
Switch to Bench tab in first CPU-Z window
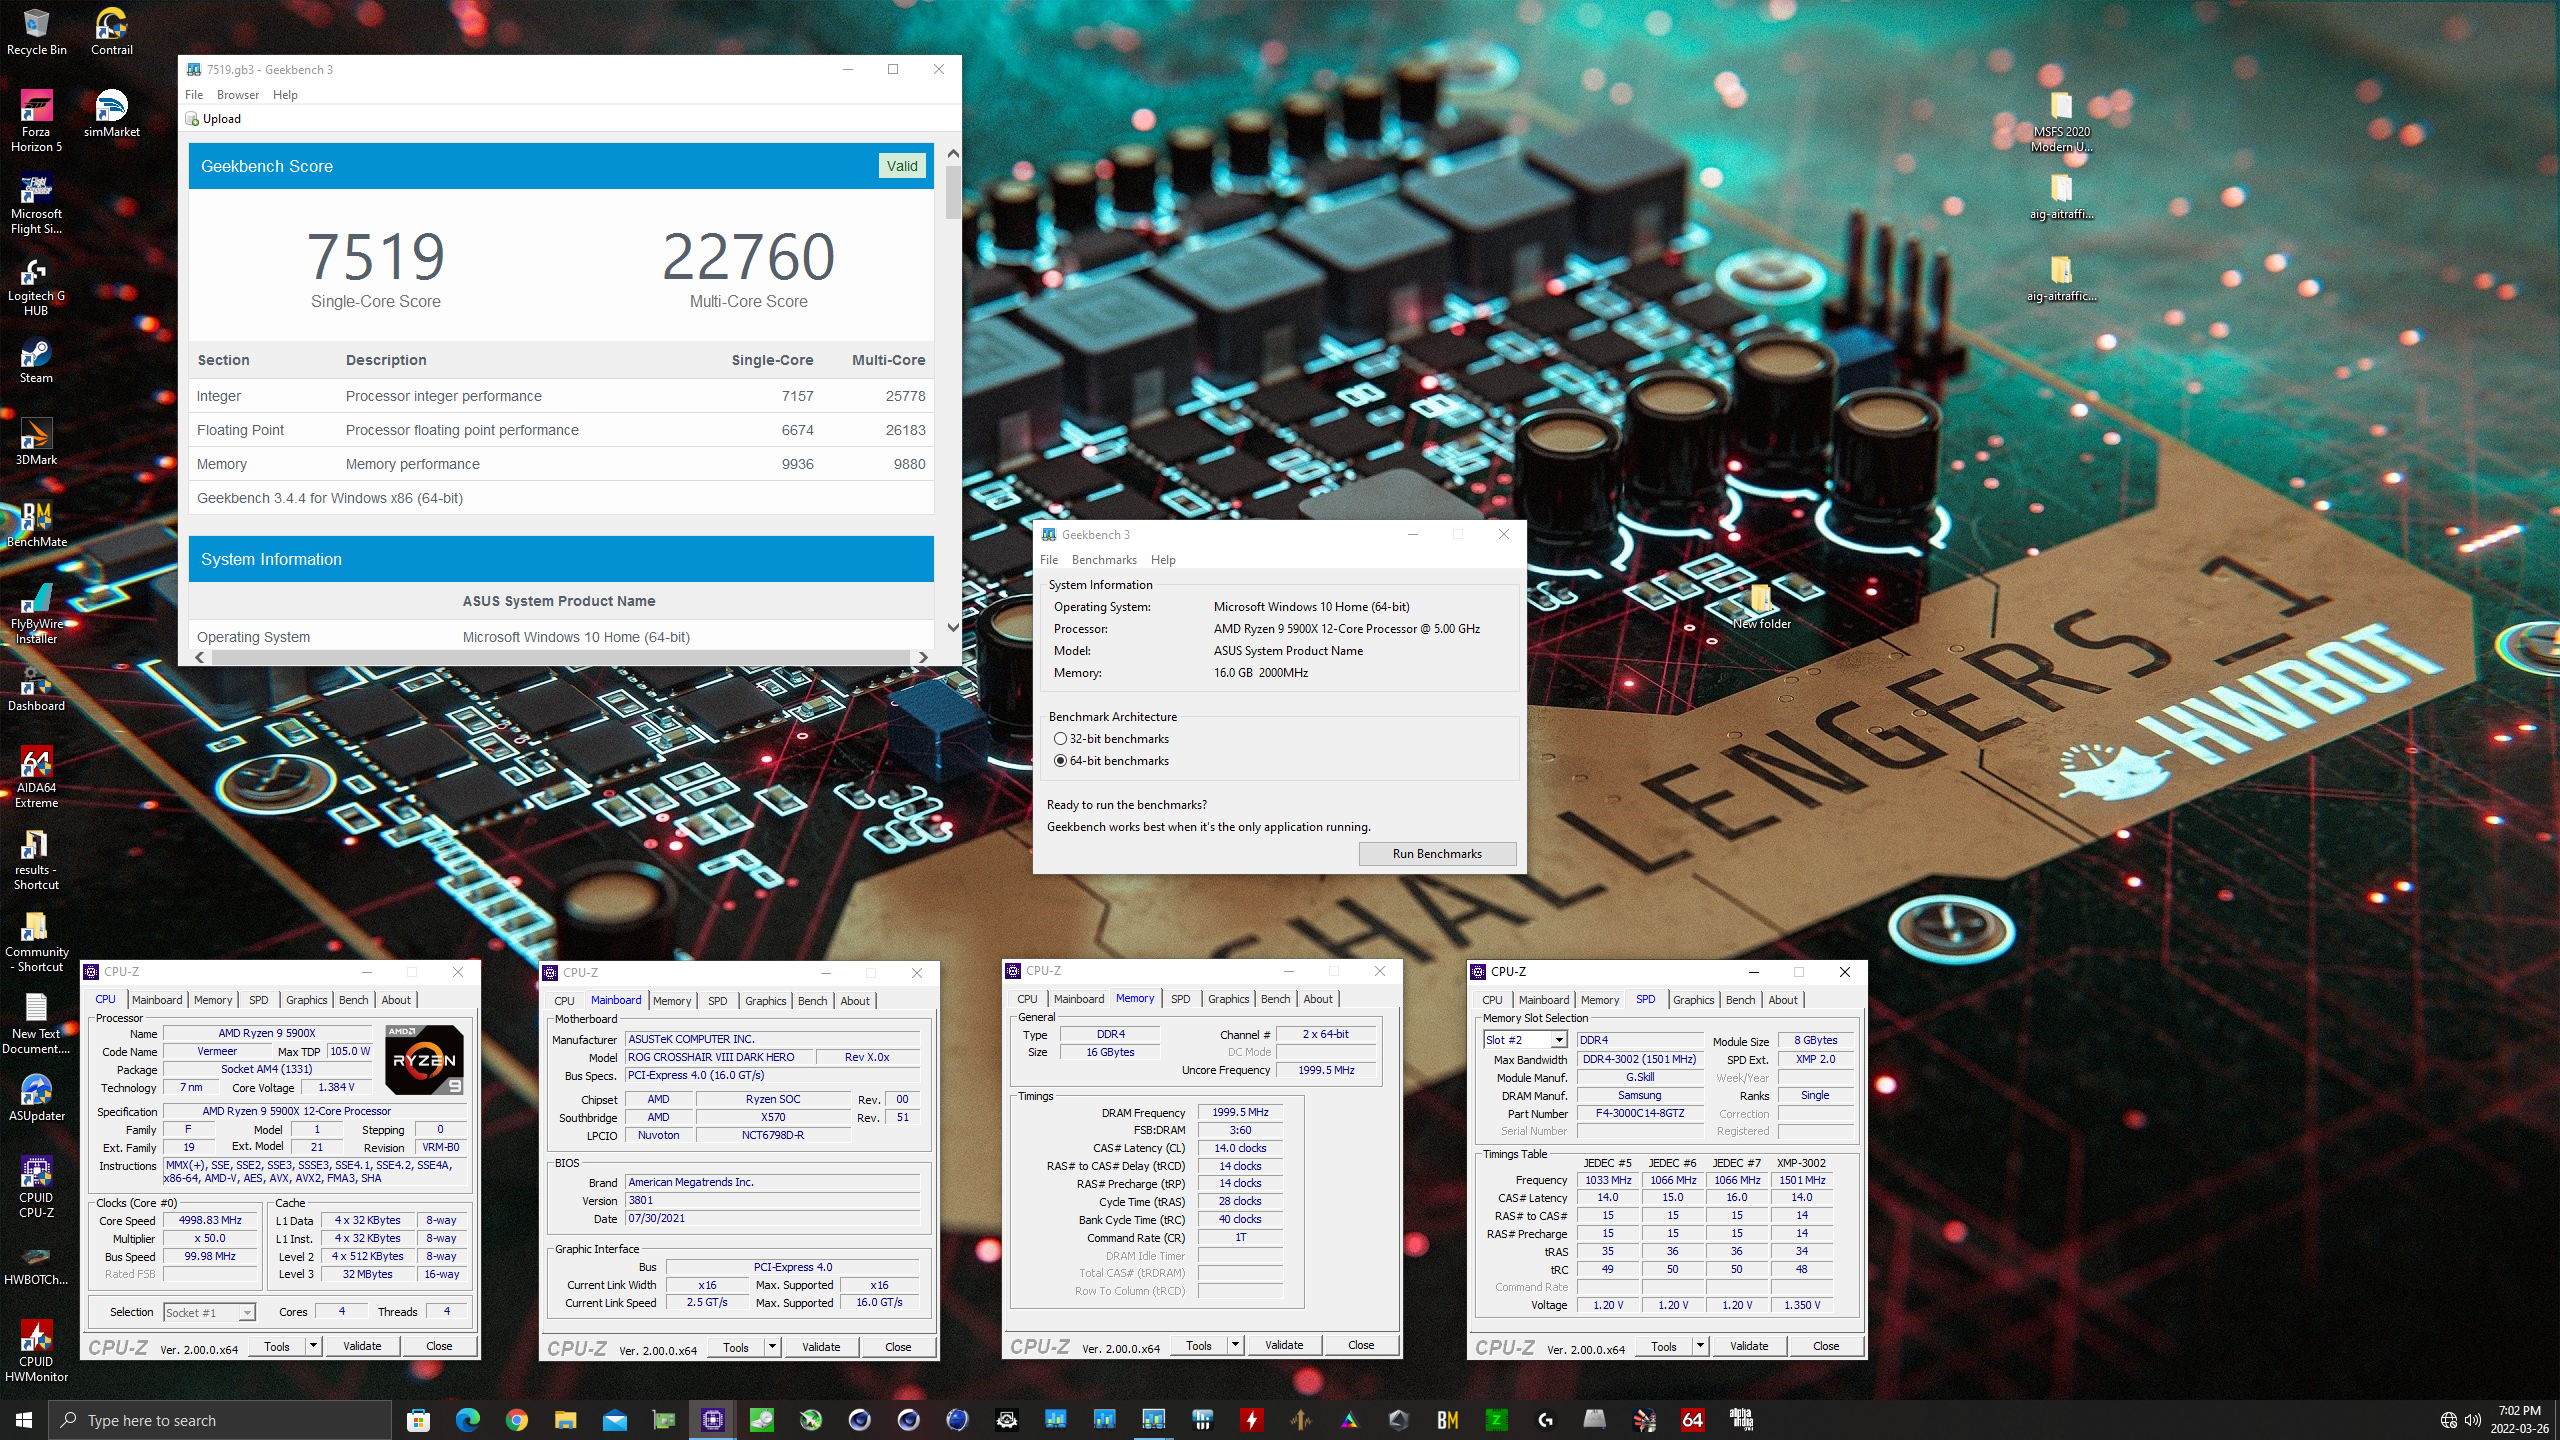click(x=353, y=1000)
